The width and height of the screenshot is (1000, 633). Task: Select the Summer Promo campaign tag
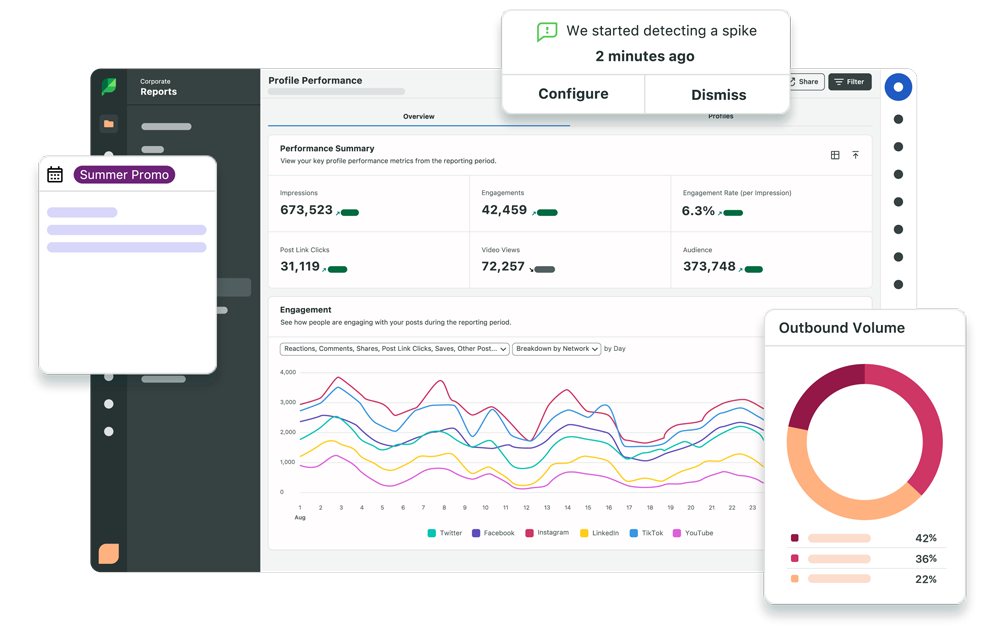click(x=124, y=175)
